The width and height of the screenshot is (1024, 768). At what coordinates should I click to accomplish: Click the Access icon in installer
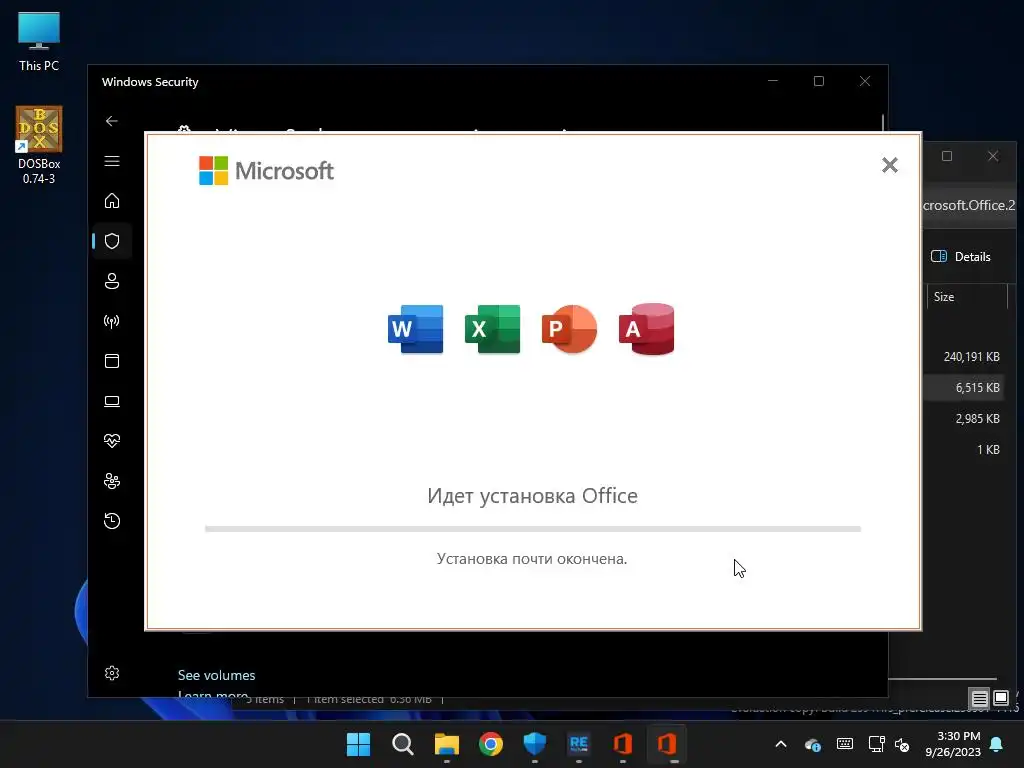coord(647,329)
